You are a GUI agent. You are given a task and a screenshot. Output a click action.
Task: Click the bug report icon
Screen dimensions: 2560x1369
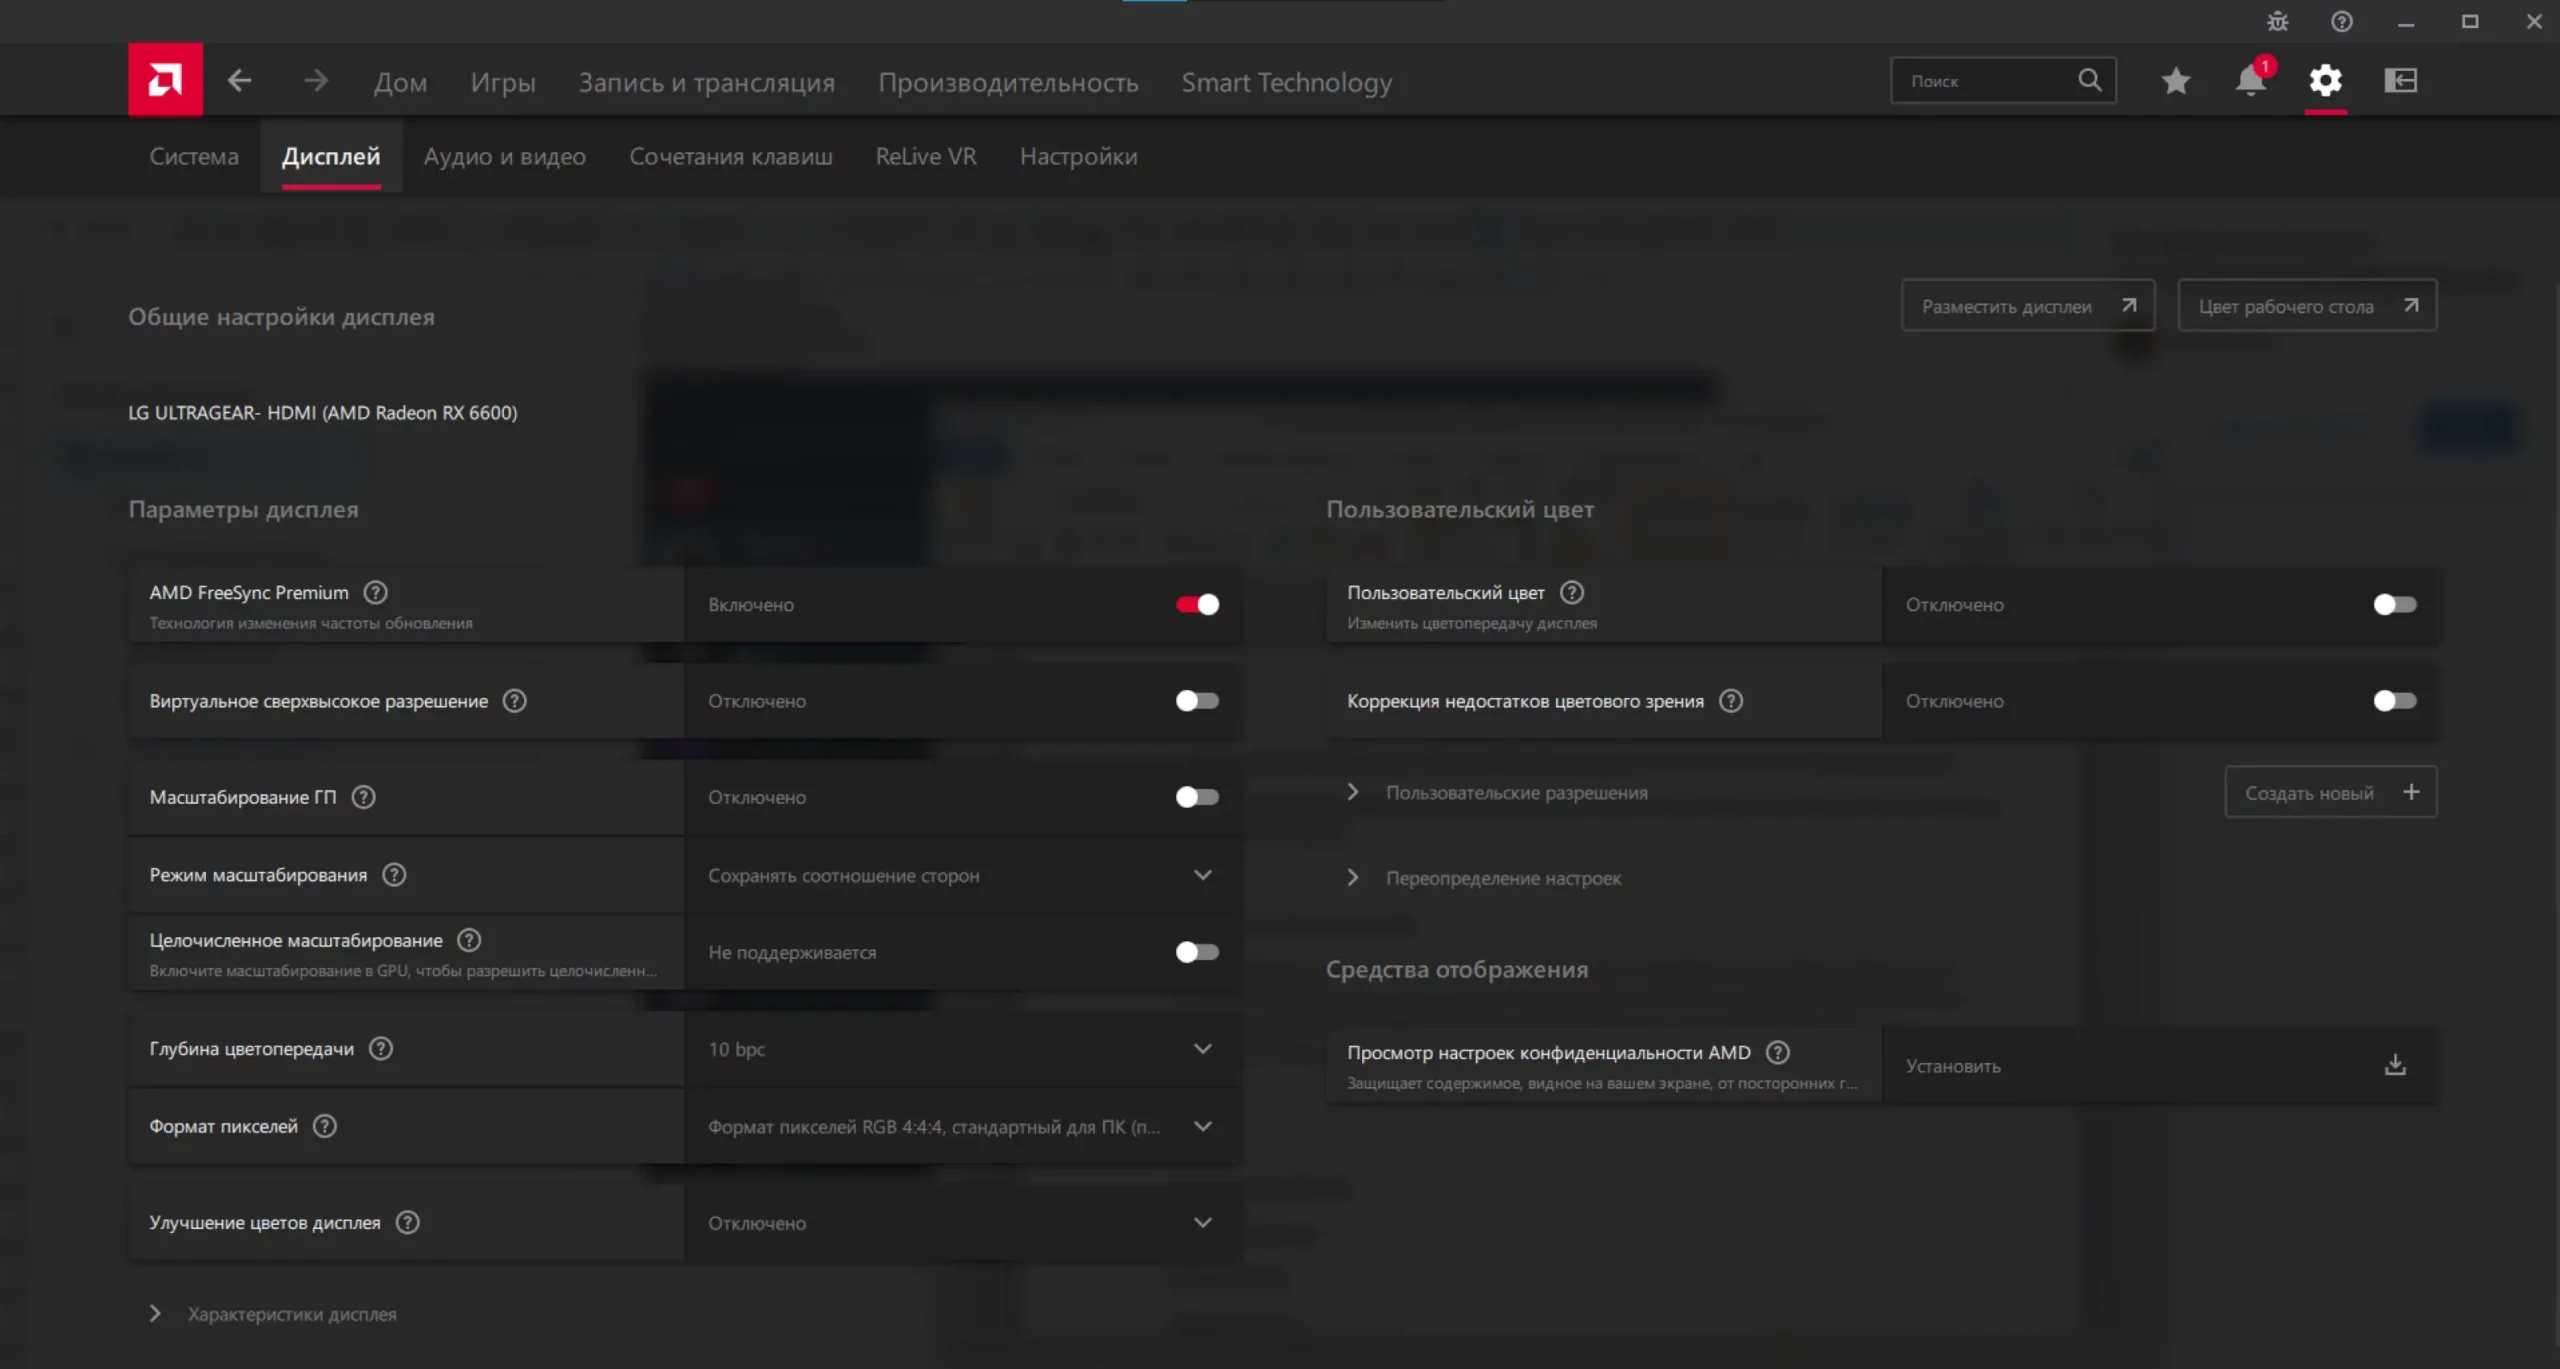[2277, 22]
